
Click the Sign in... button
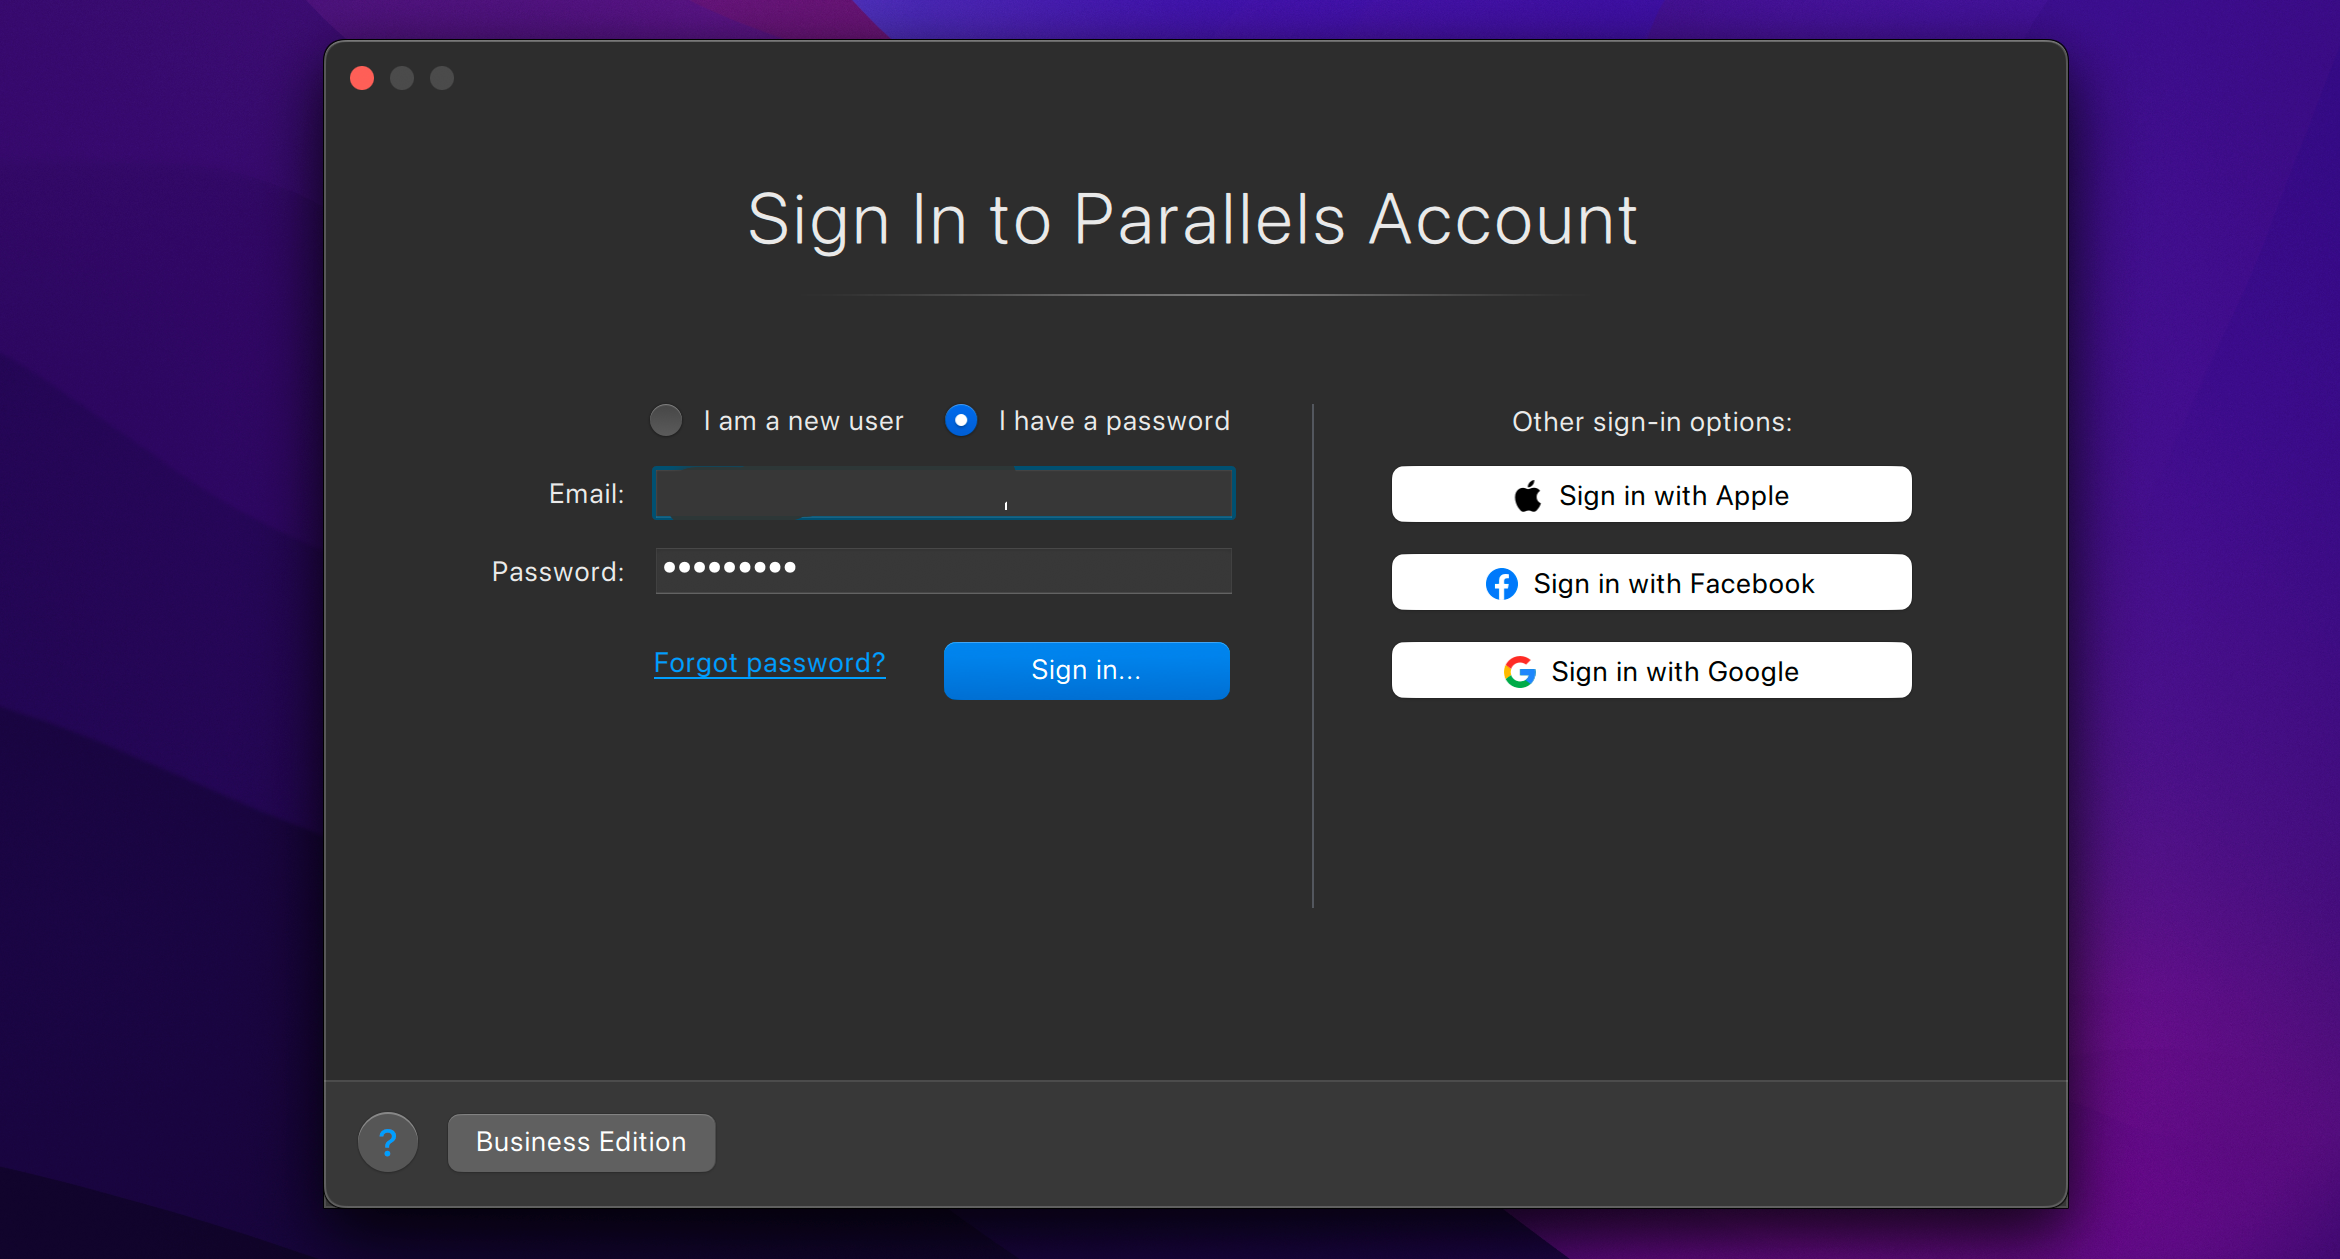click(x=1085, y=670)
